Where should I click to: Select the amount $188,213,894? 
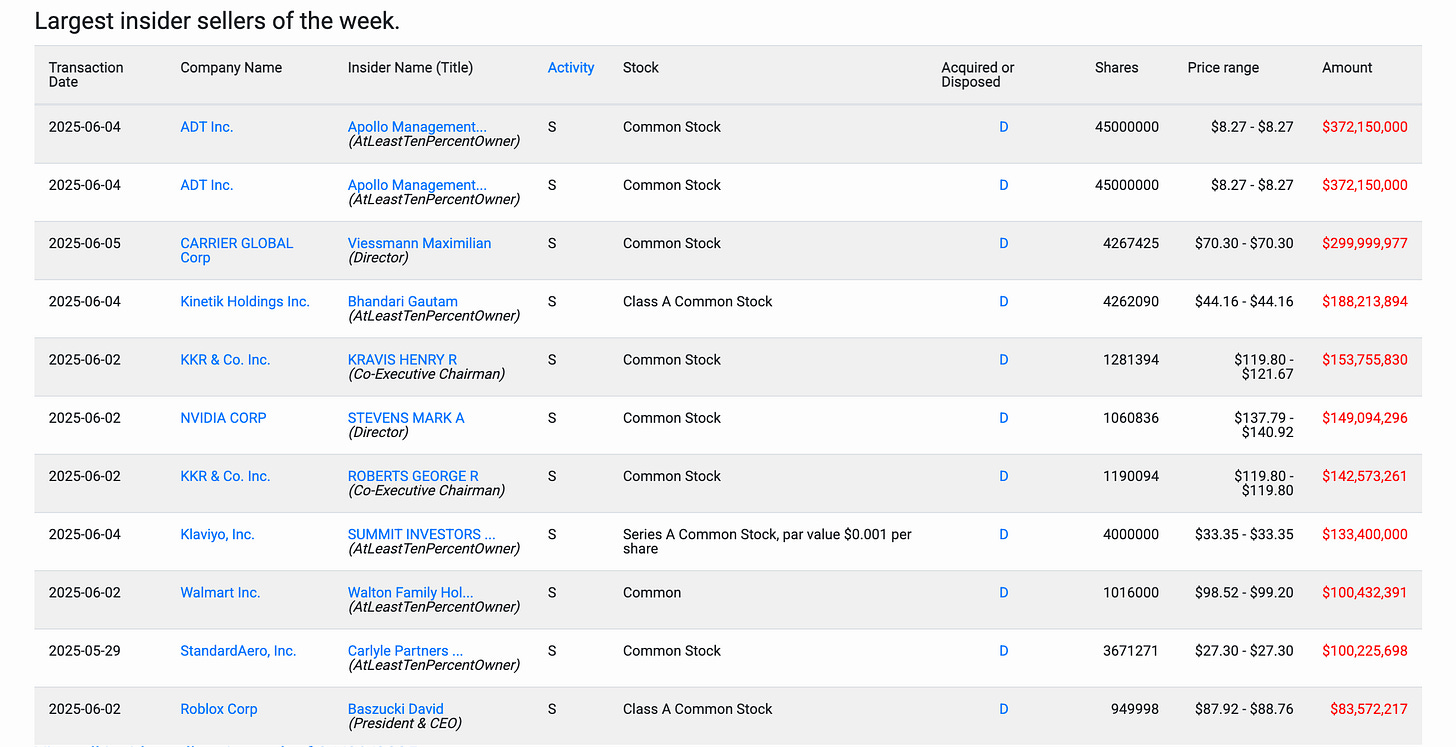1364,301
